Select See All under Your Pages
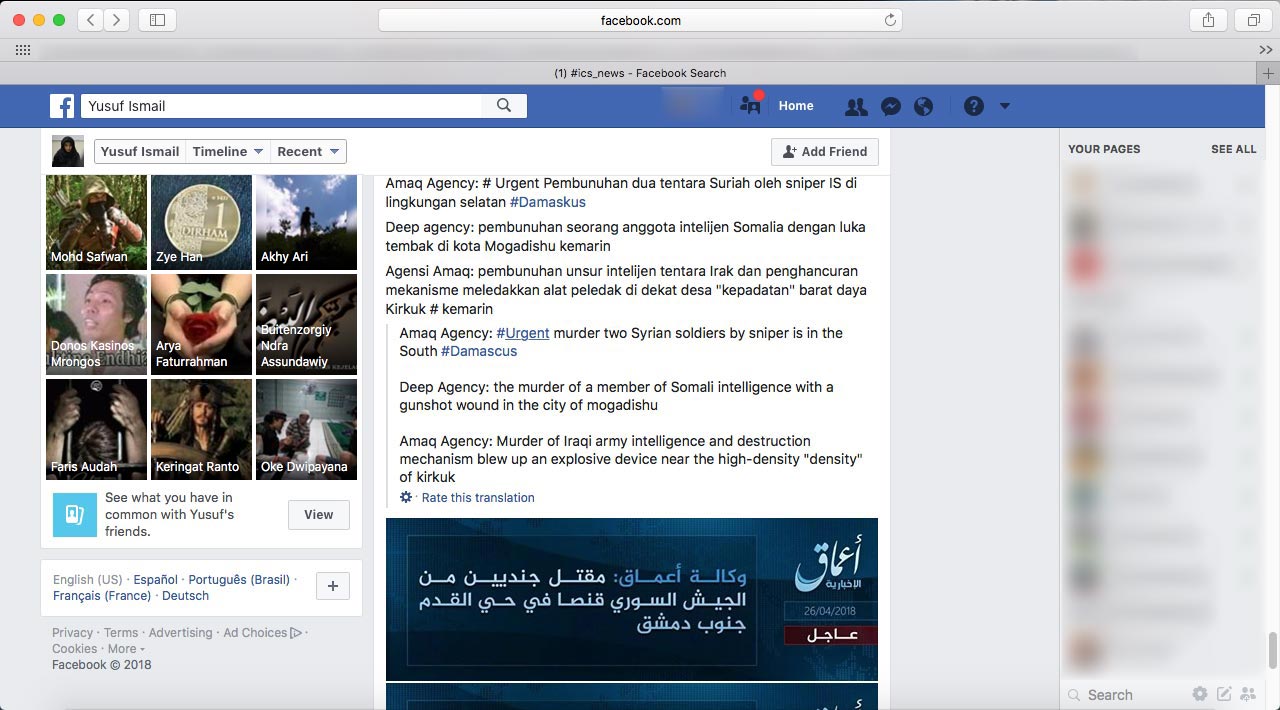 (x=1233, y=149)
